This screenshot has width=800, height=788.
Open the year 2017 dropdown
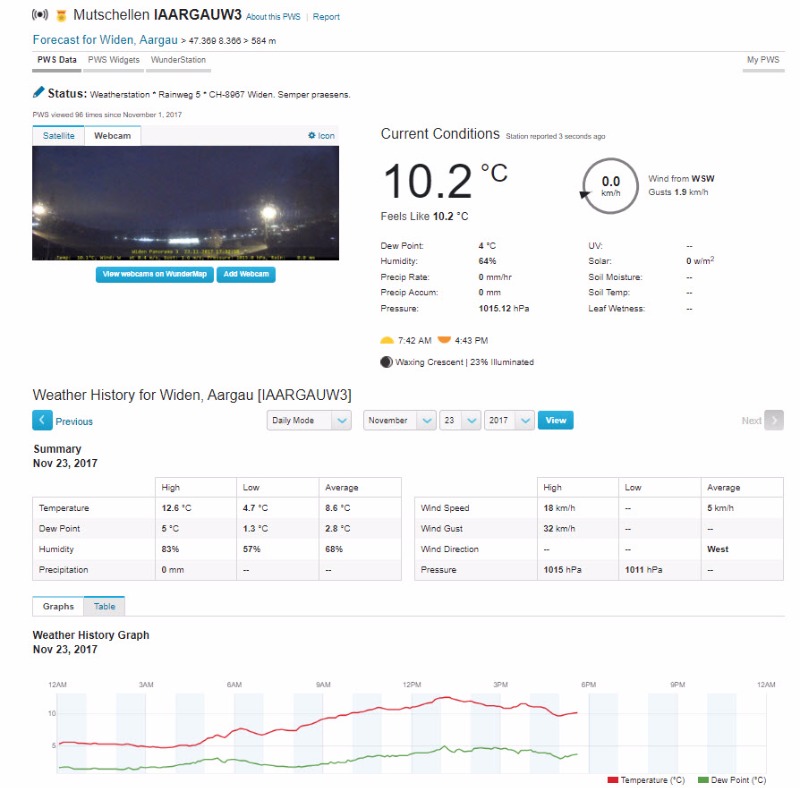point(508,421)
